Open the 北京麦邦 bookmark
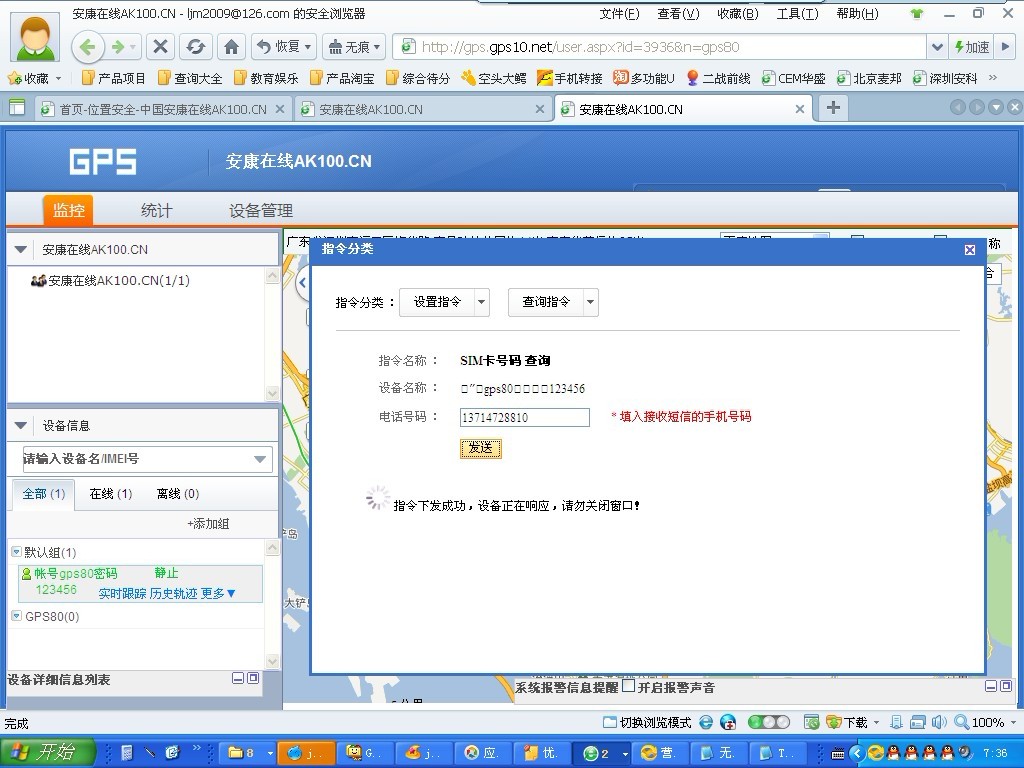 [x=869, y=78]
